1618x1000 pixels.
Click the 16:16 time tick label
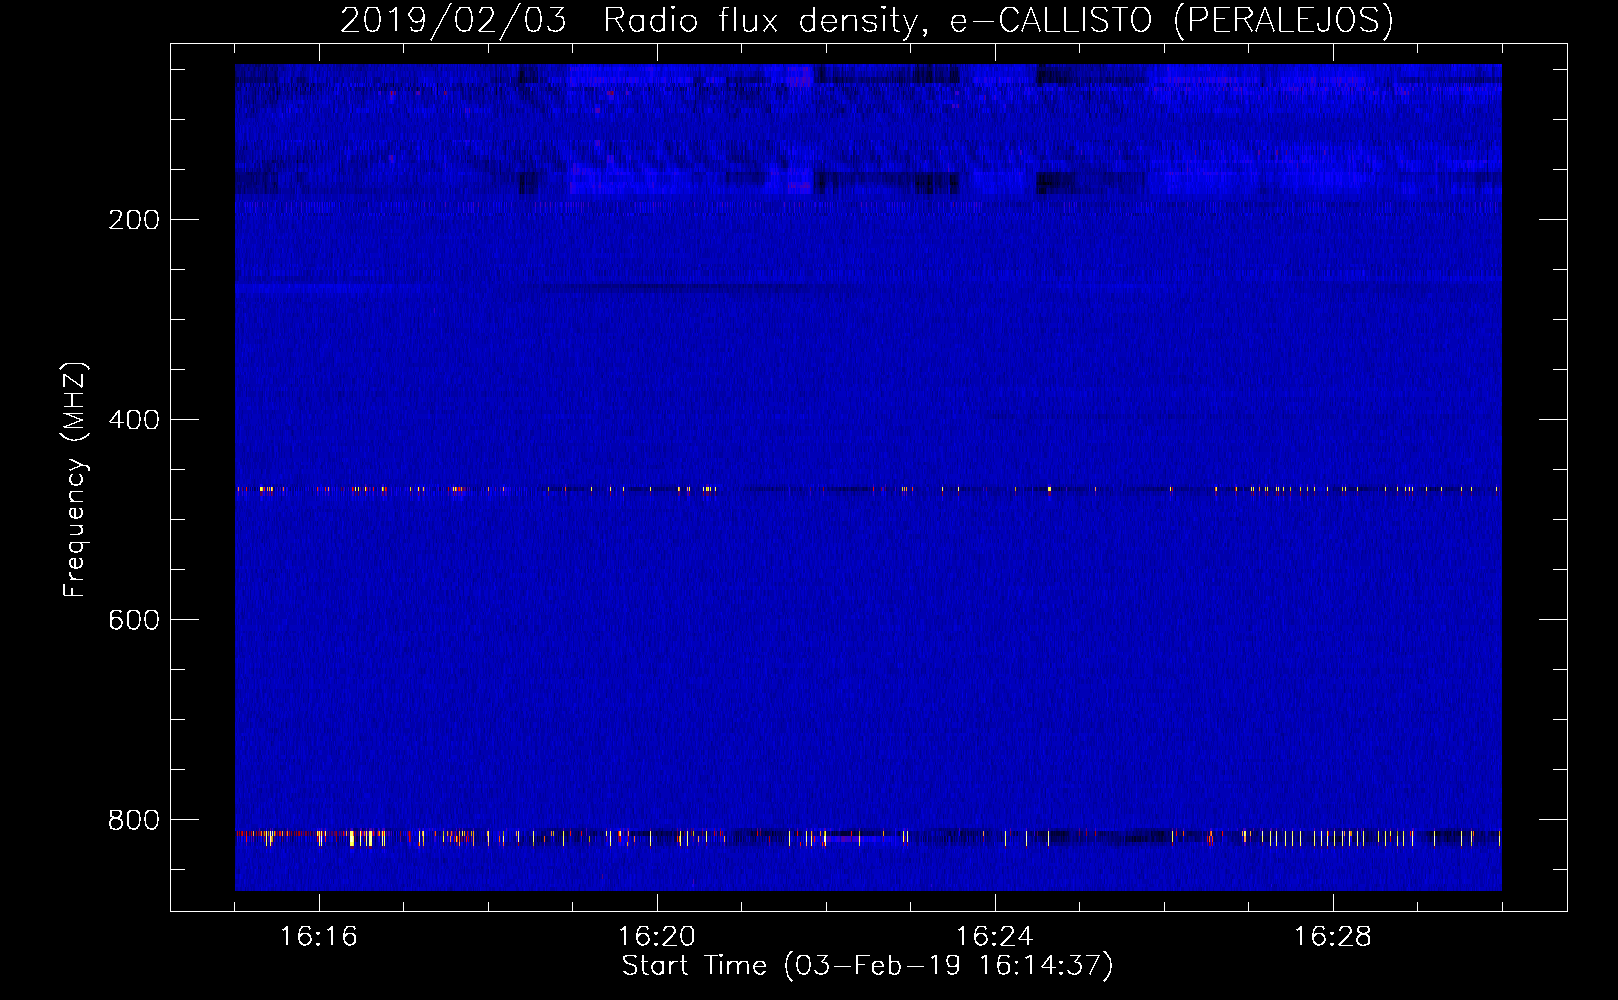click(x=319, y=937)
